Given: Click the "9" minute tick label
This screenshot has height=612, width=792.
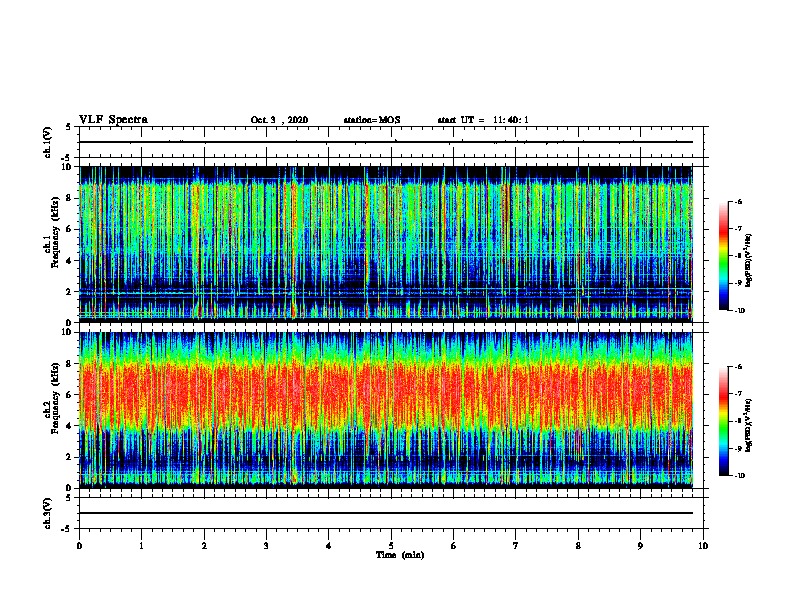Looking at the screenshot, I should [640, 546].
